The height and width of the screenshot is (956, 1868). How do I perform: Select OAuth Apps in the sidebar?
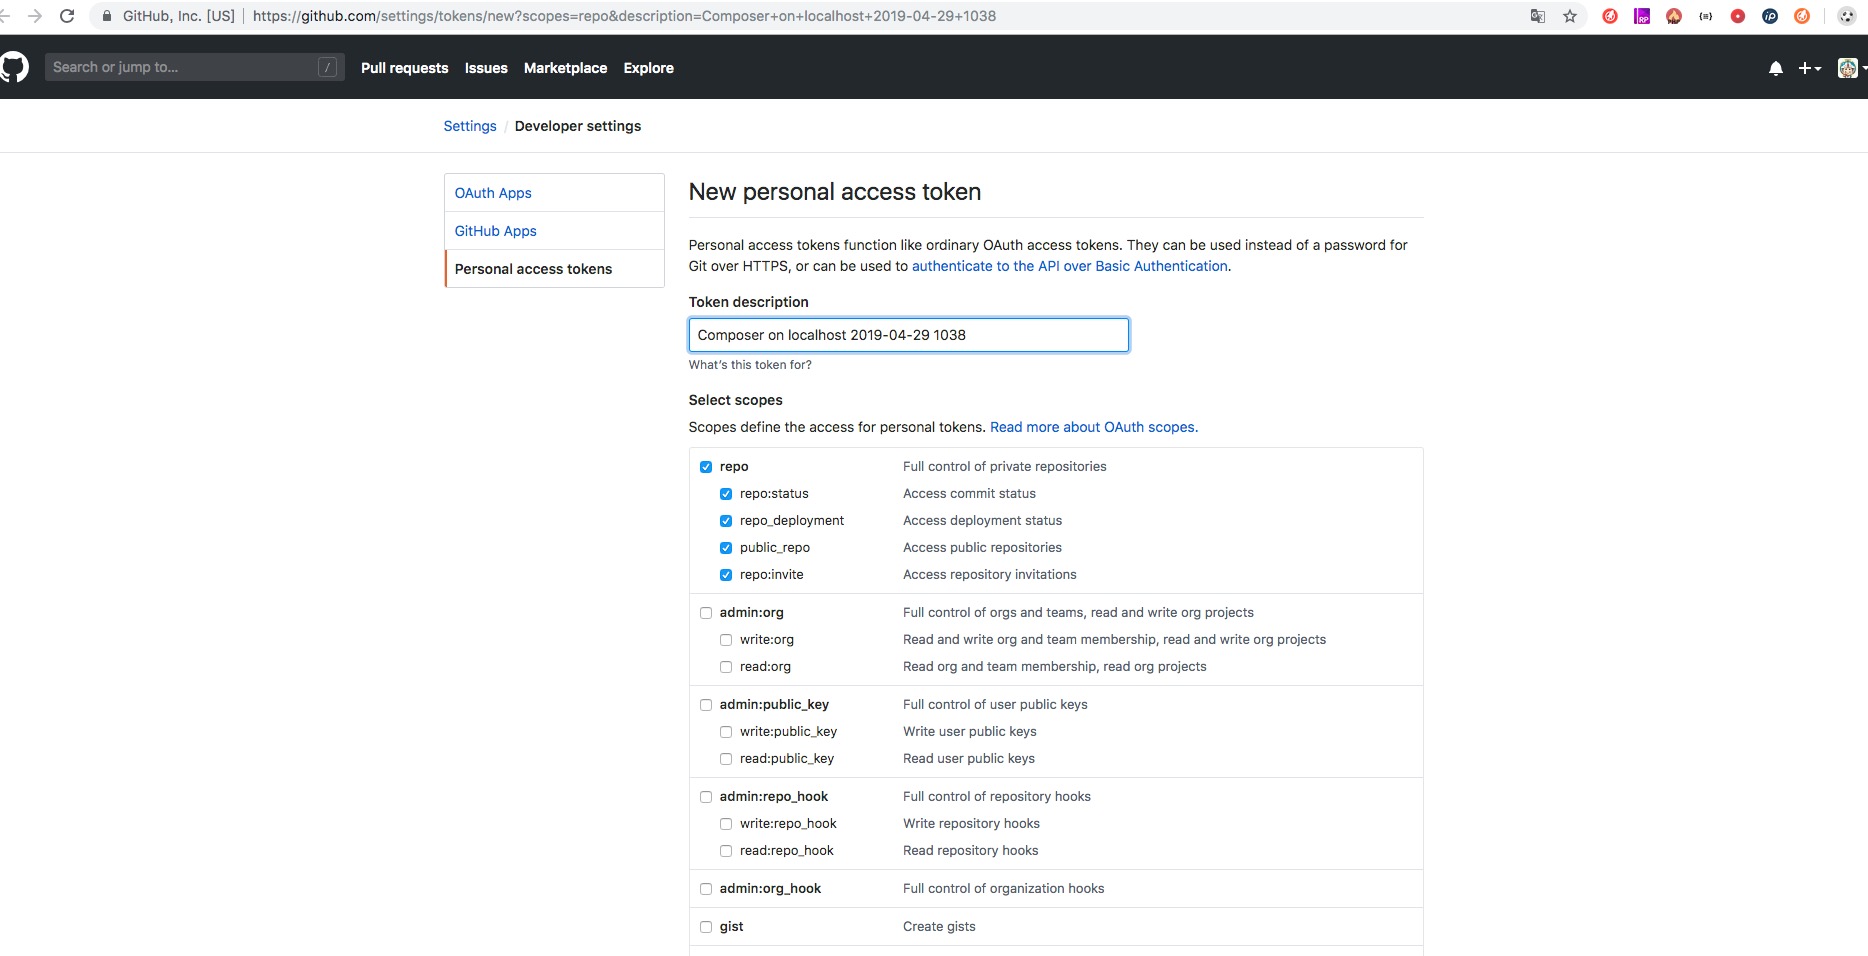click(x=493, y=193)
